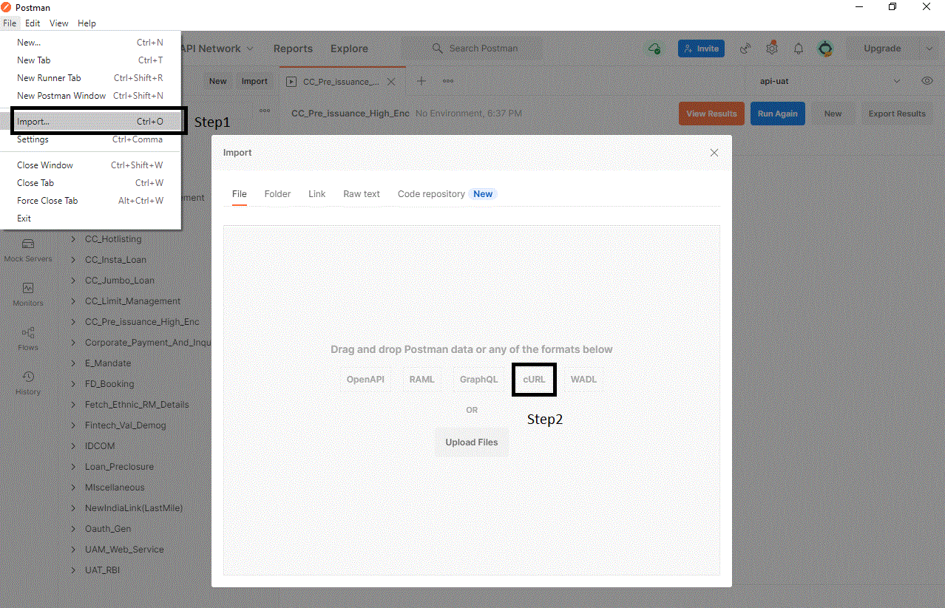Click the user avatar icon

click(x=825, y=48)
